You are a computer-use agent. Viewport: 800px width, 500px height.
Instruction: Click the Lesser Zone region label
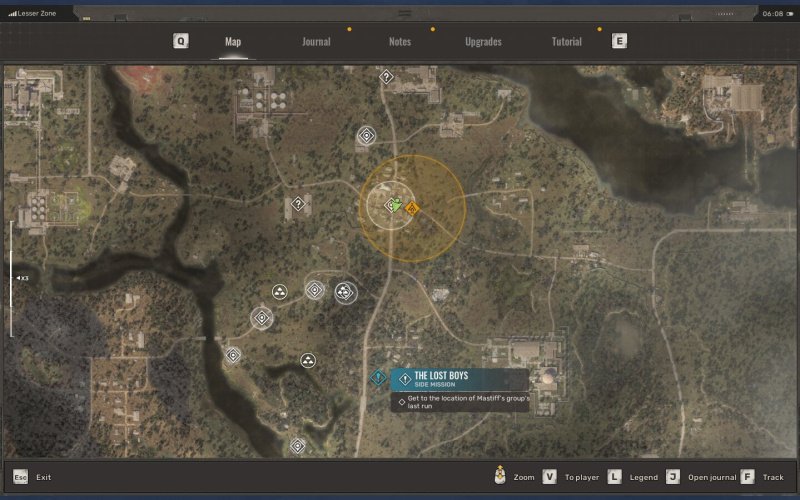[37, 13]
